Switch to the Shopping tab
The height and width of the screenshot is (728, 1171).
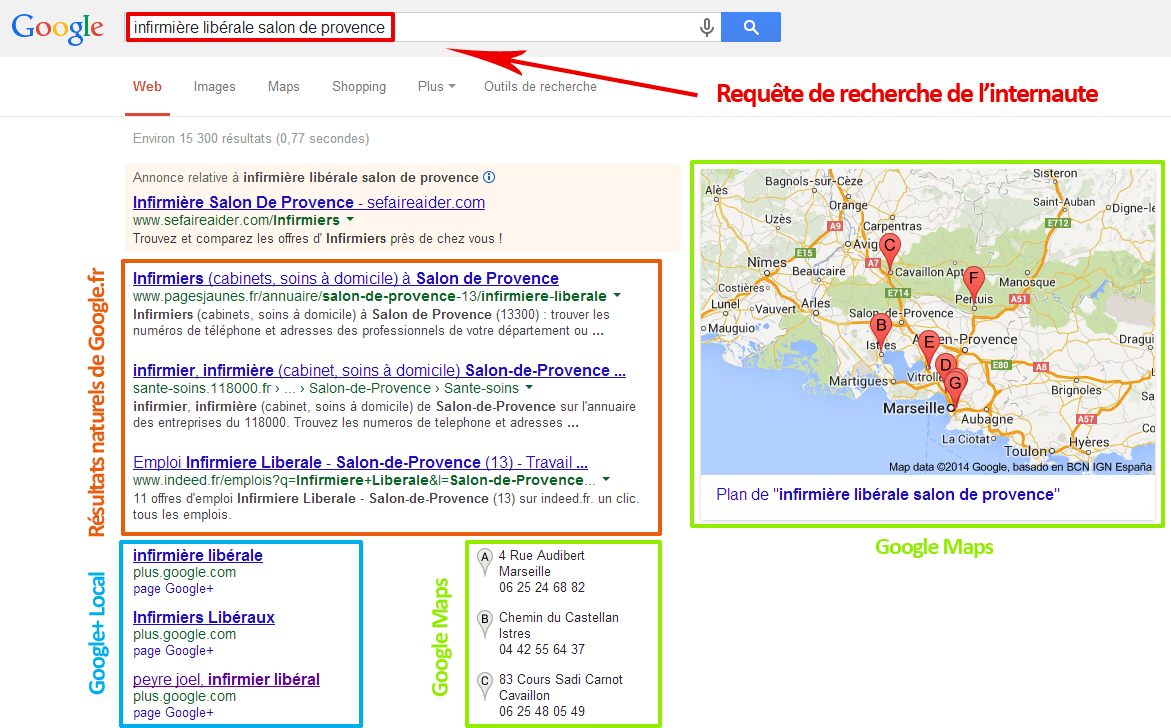359,87
